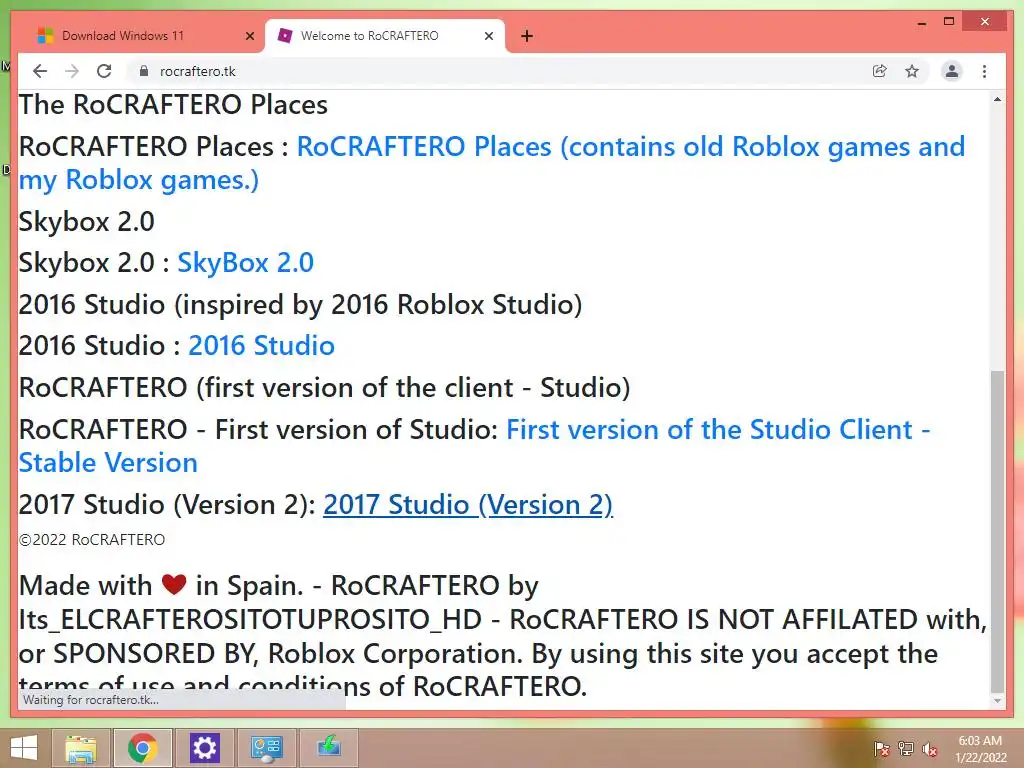
Task: Share this page using the share icon
Action: 880,71
